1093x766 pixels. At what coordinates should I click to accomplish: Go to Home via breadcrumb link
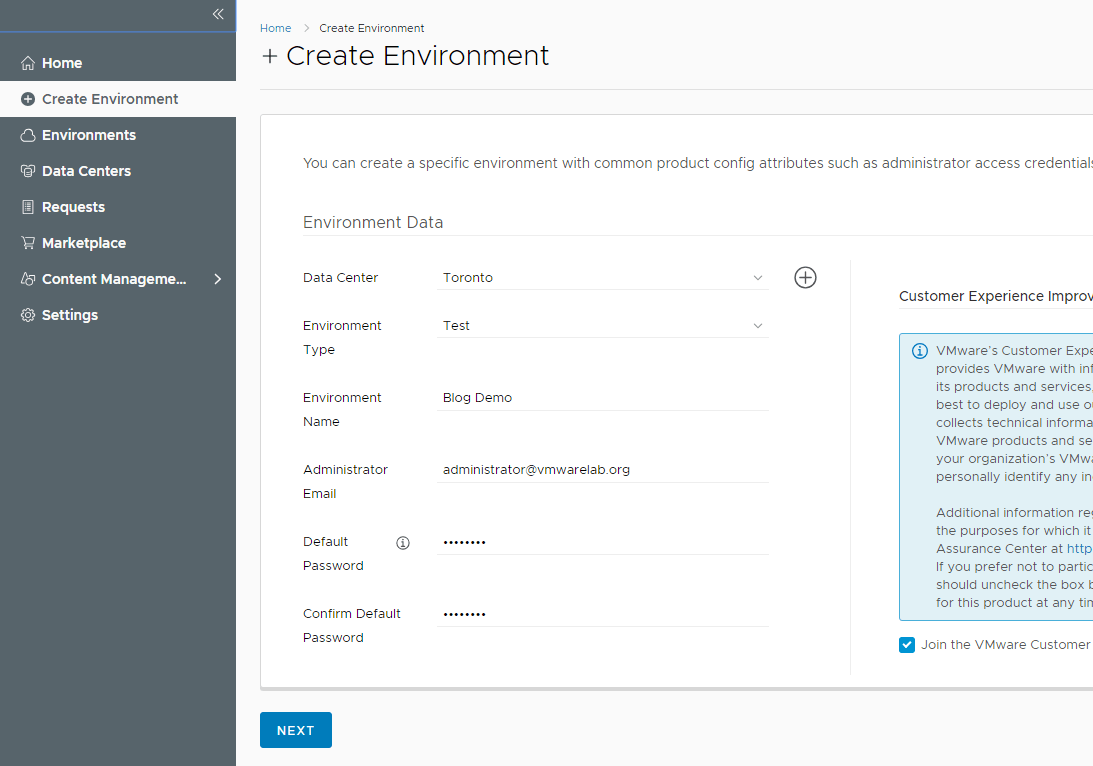(275, 28)
